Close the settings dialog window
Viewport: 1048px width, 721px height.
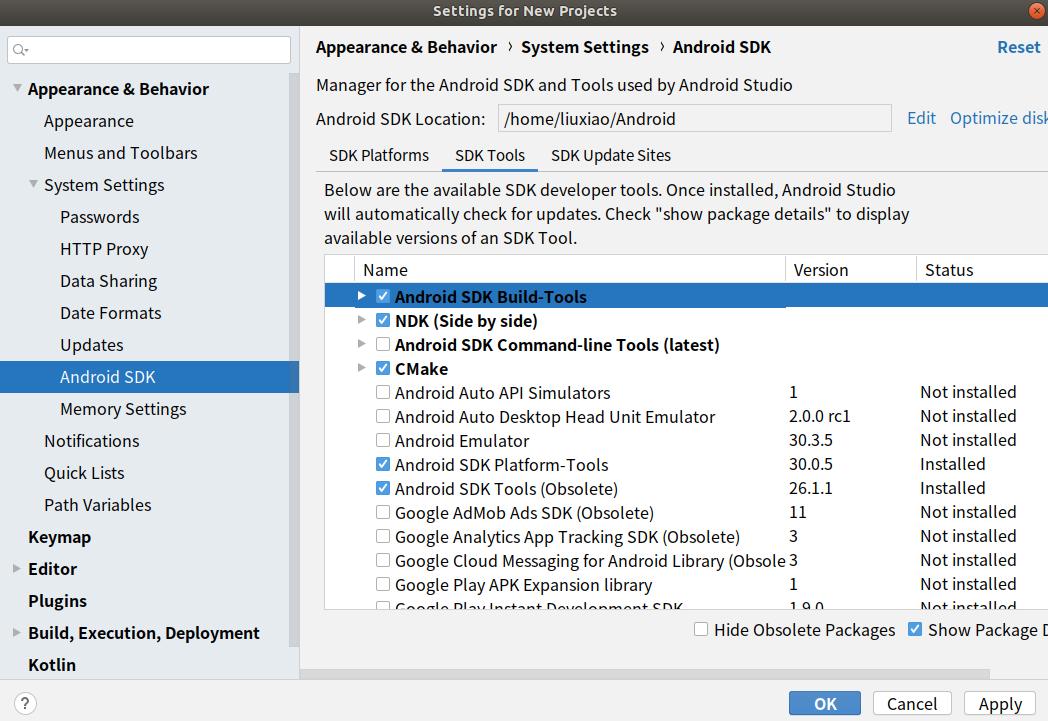tap(1037, 11)
